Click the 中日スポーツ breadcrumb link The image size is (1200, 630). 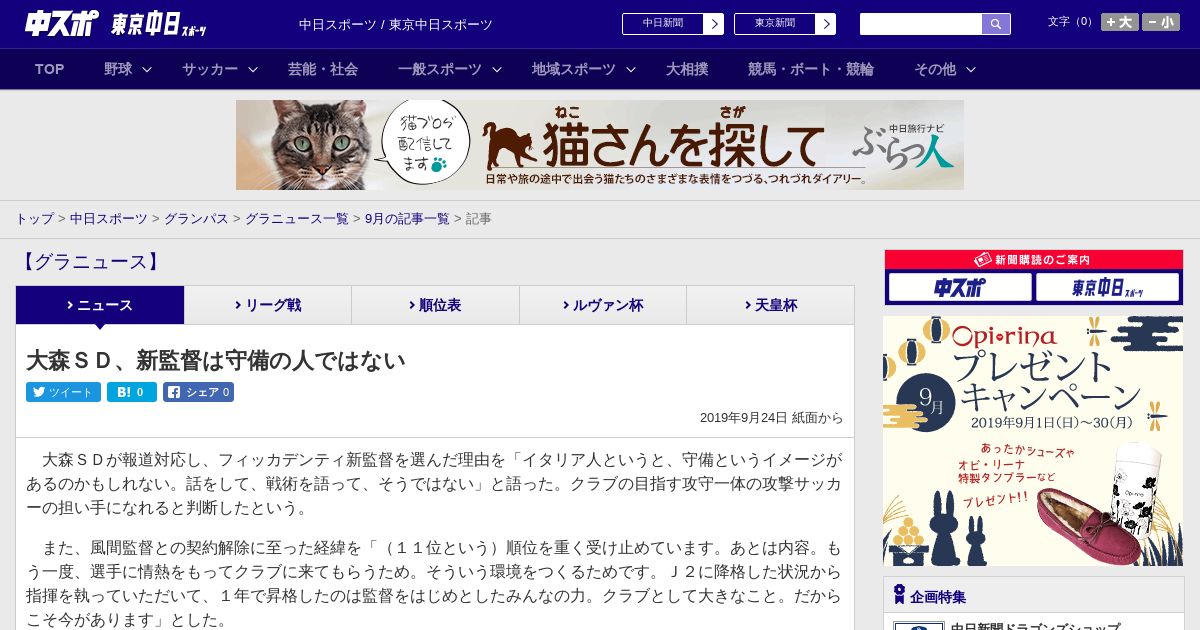click(109, 218)
